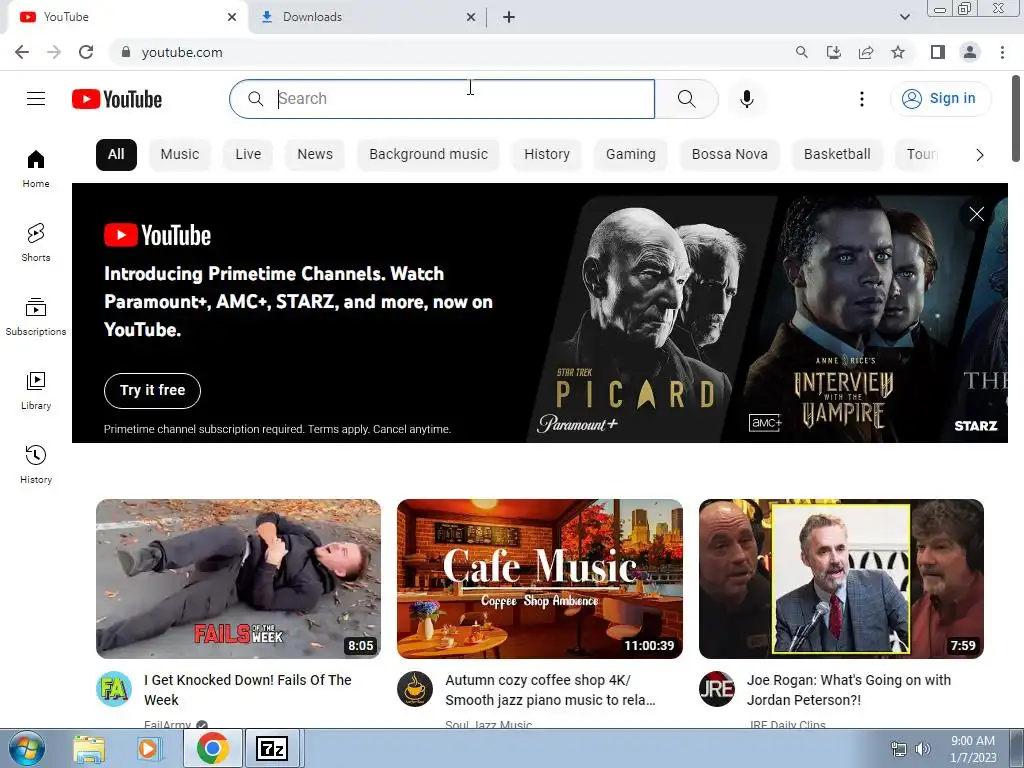Open Chrome profile avatar

pyautogui.click(x=970, y=52)
